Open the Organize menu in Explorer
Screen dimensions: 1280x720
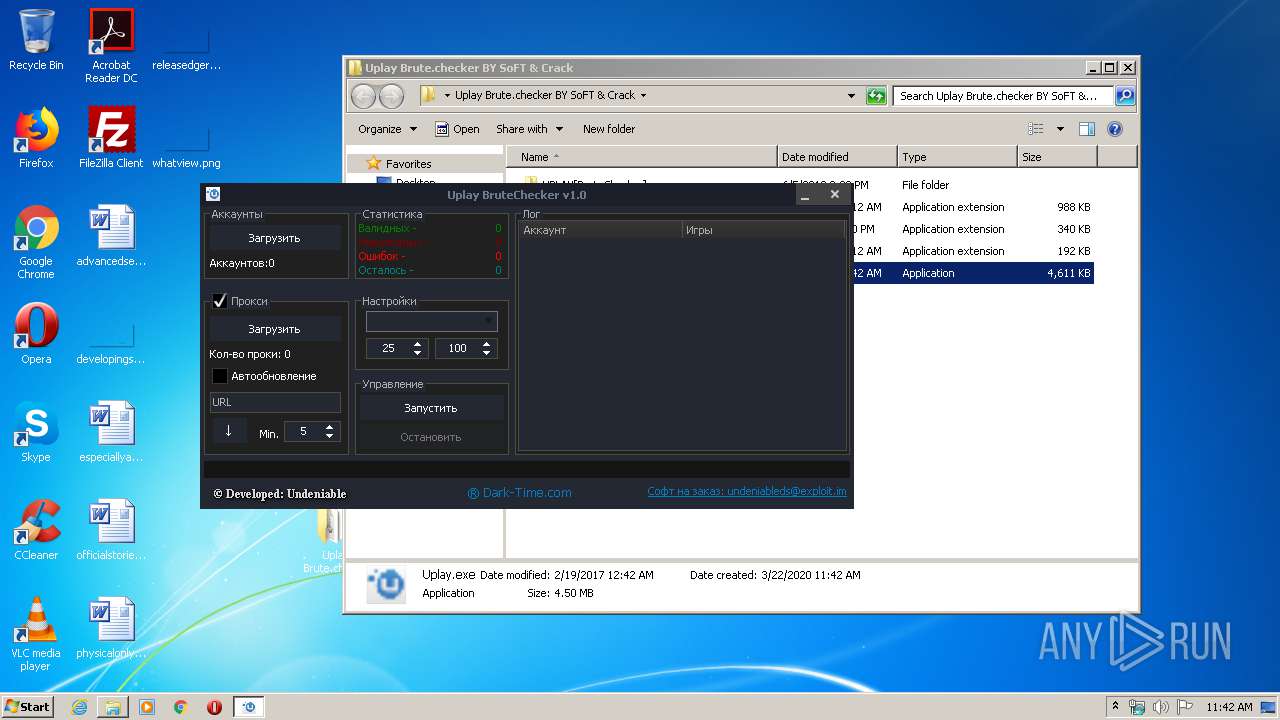(387, 129)
